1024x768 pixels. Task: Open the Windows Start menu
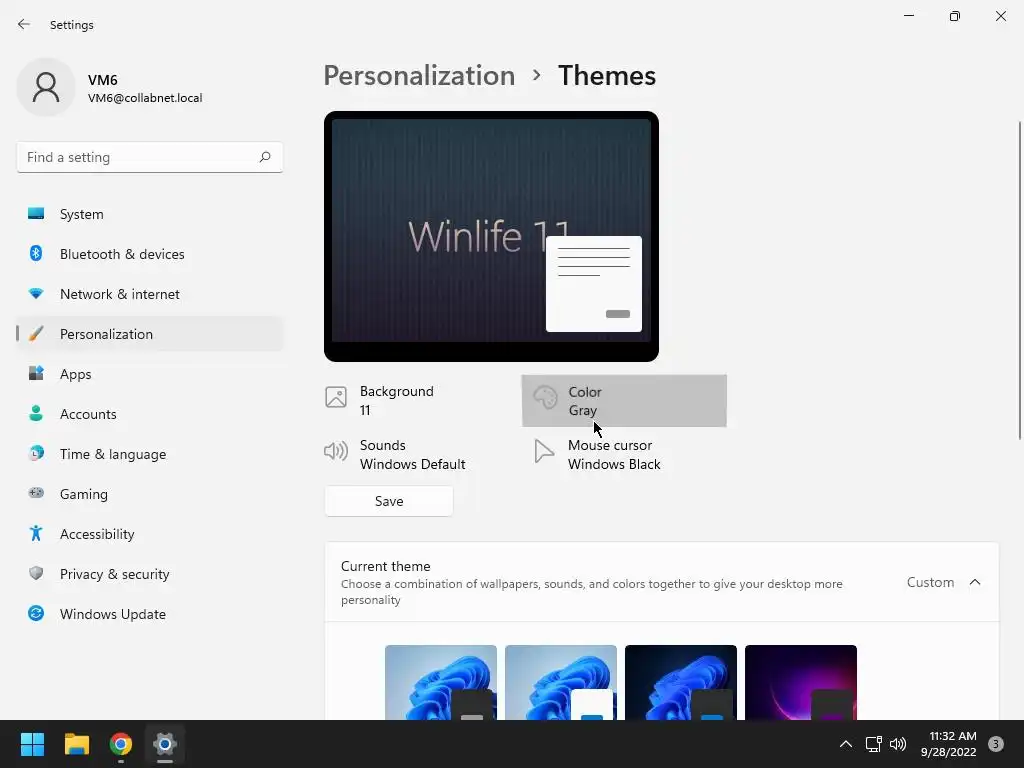[x=32, y=744]
